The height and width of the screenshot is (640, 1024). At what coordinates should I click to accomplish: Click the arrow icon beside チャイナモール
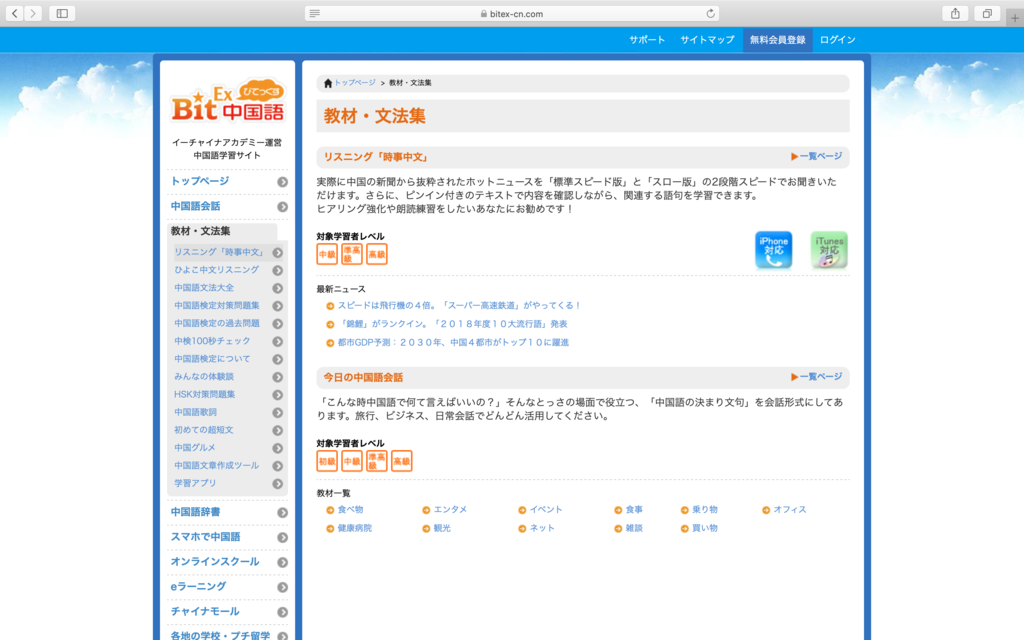(282, 612)
